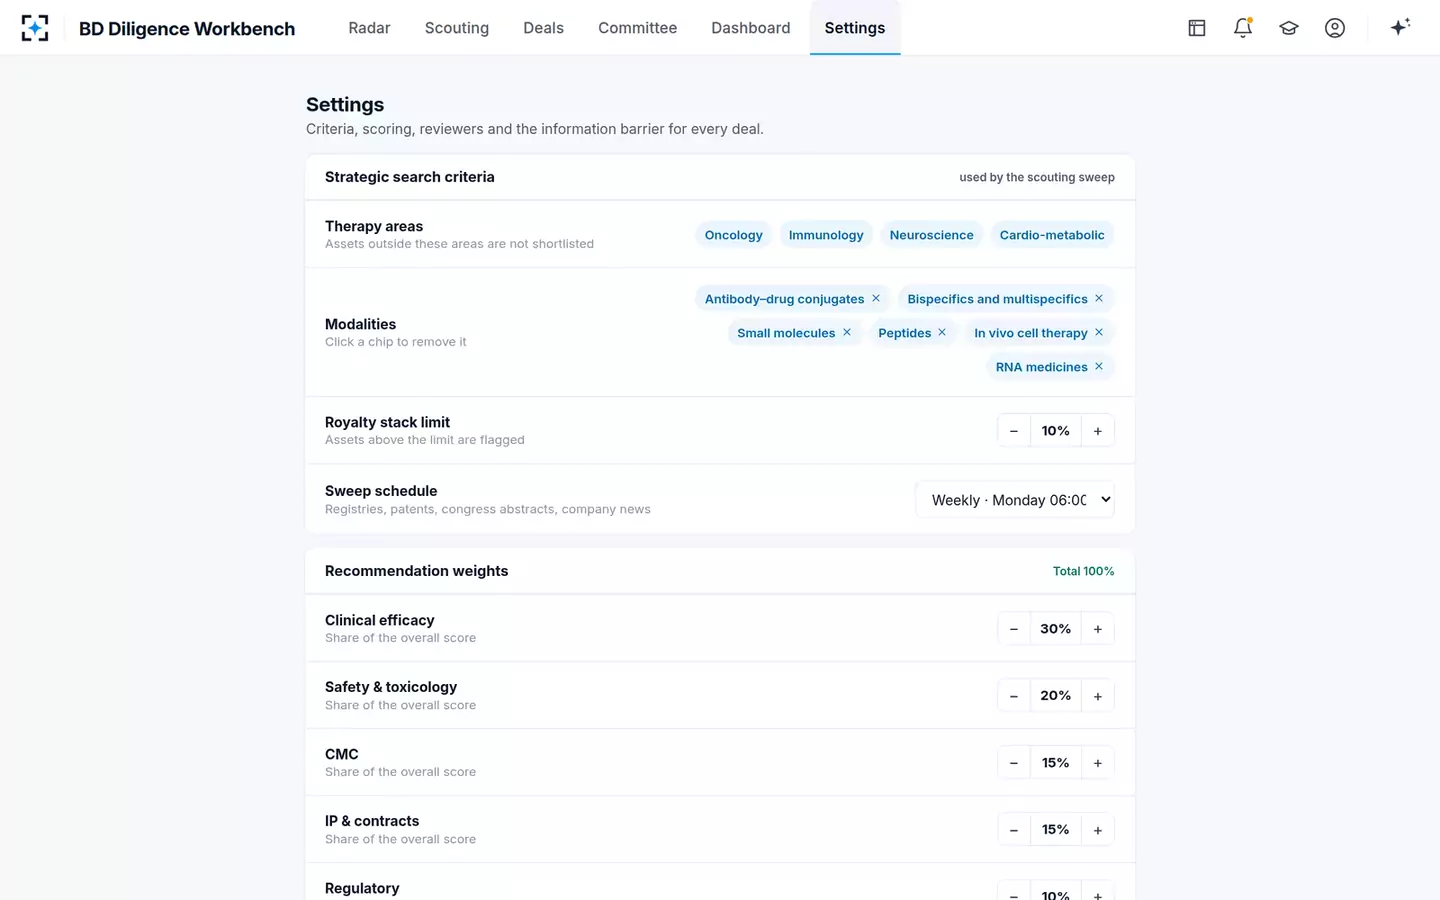Switch to the Dashboard tab
Screen dimensions: 1440x900
[x=751, y=28]
